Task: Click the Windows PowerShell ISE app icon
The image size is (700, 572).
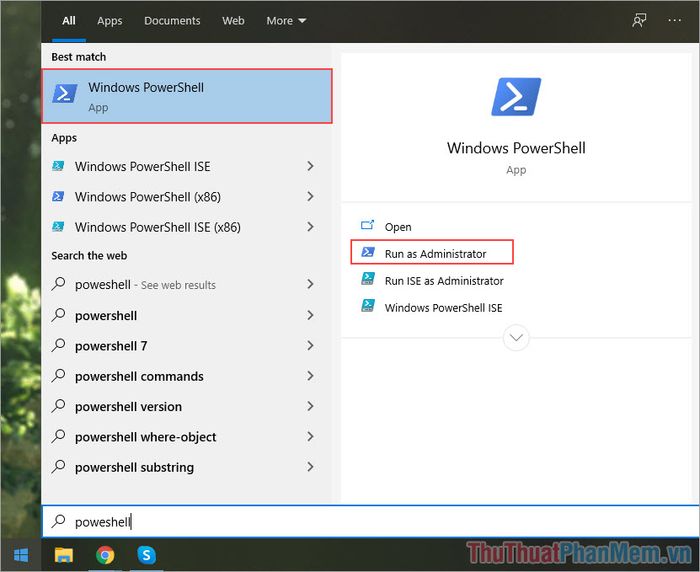Action: [58, 166]
